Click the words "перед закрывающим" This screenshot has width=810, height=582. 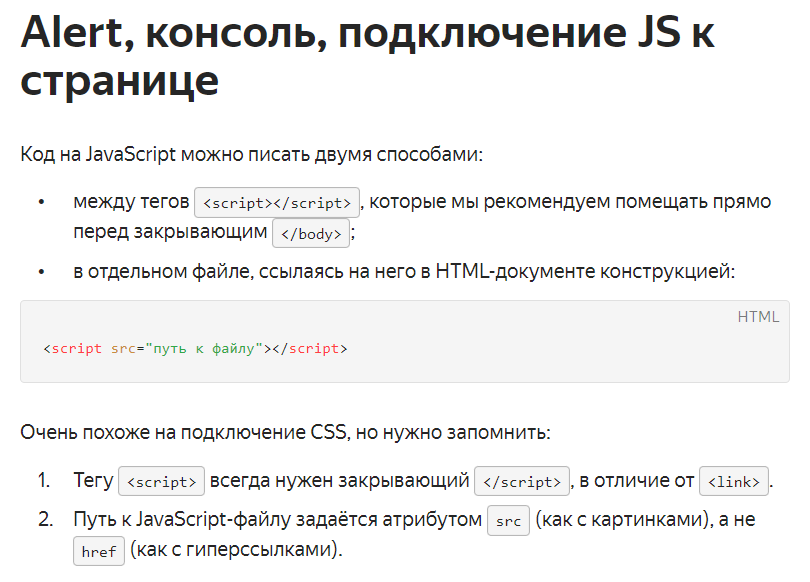tap(170, 231)
